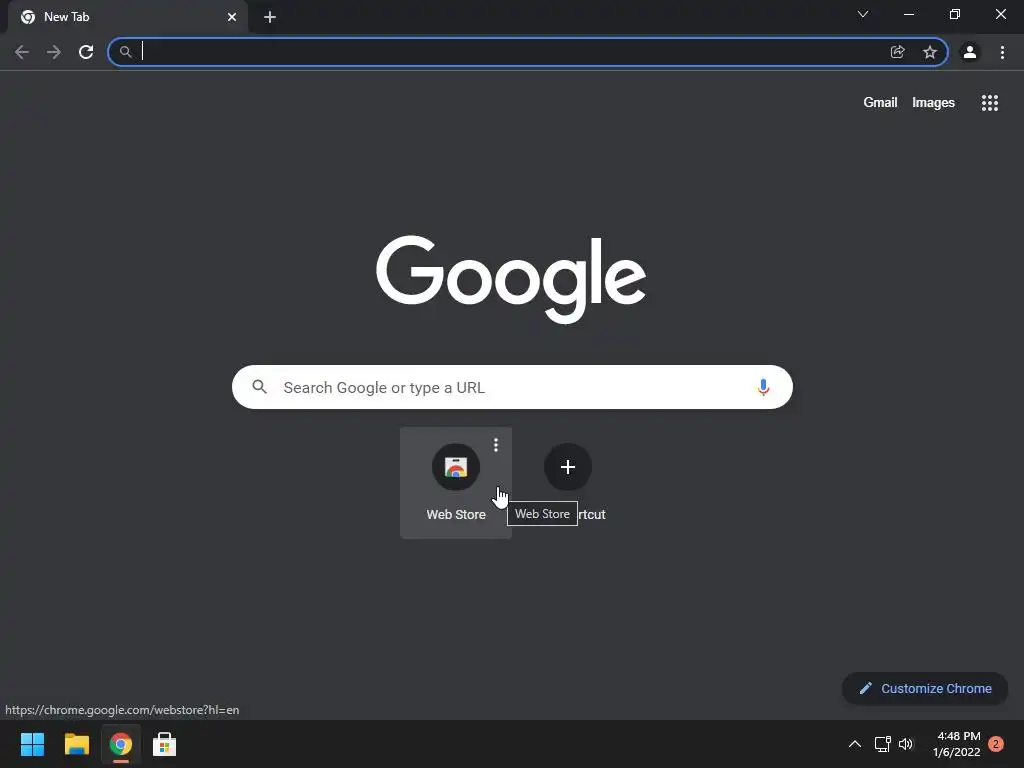Add a shortcut with the plus tile
Image resolution: width=1024 pixels, height=768 pixels.
click(568, 467)
